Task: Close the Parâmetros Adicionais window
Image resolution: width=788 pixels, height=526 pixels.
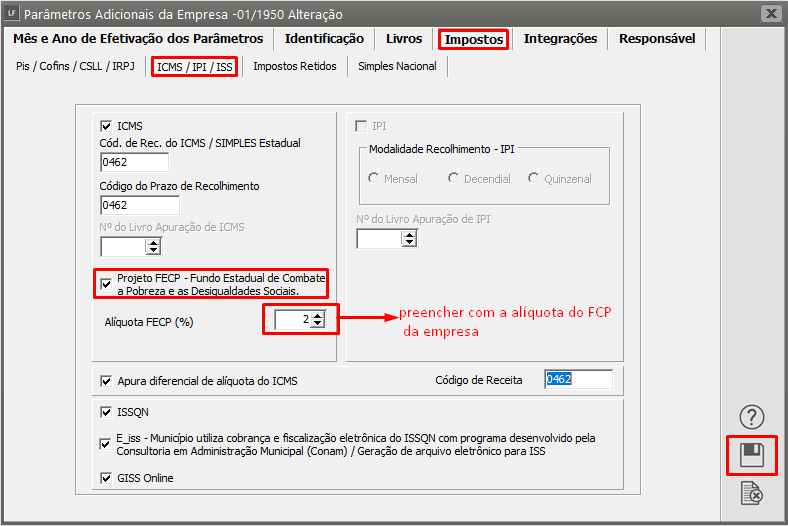Action: 771,14
